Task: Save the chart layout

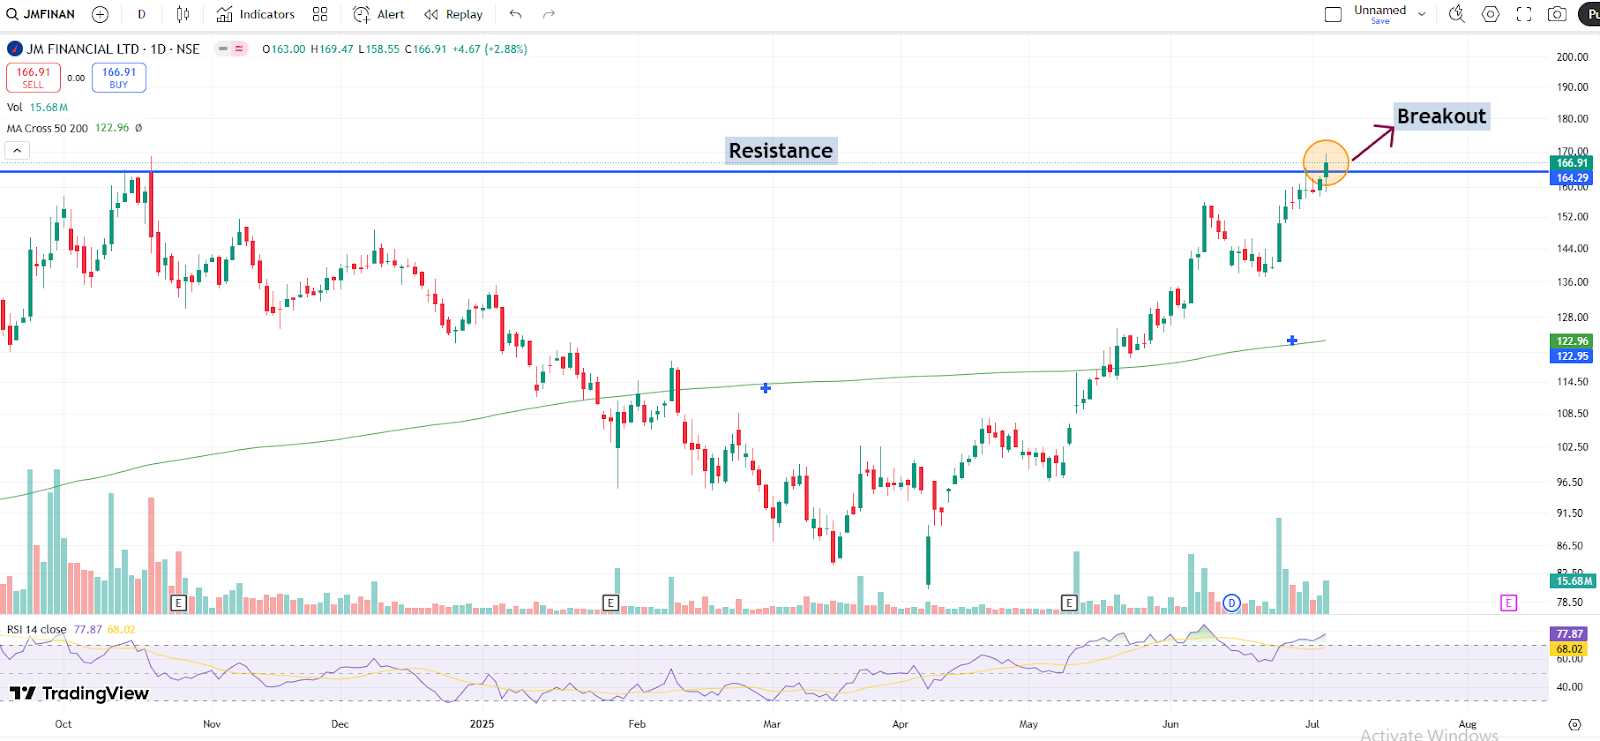Action: [1380, 21]
